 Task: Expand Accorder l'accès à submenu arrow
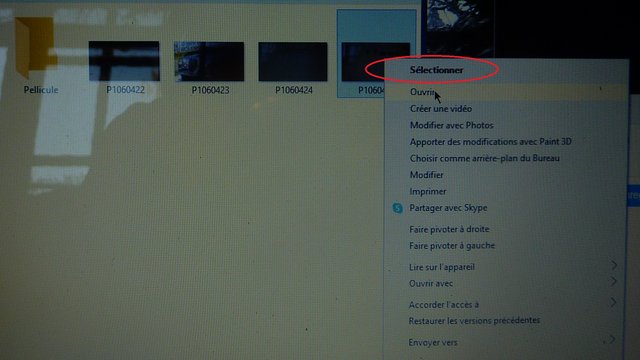[x=613, y=302]
